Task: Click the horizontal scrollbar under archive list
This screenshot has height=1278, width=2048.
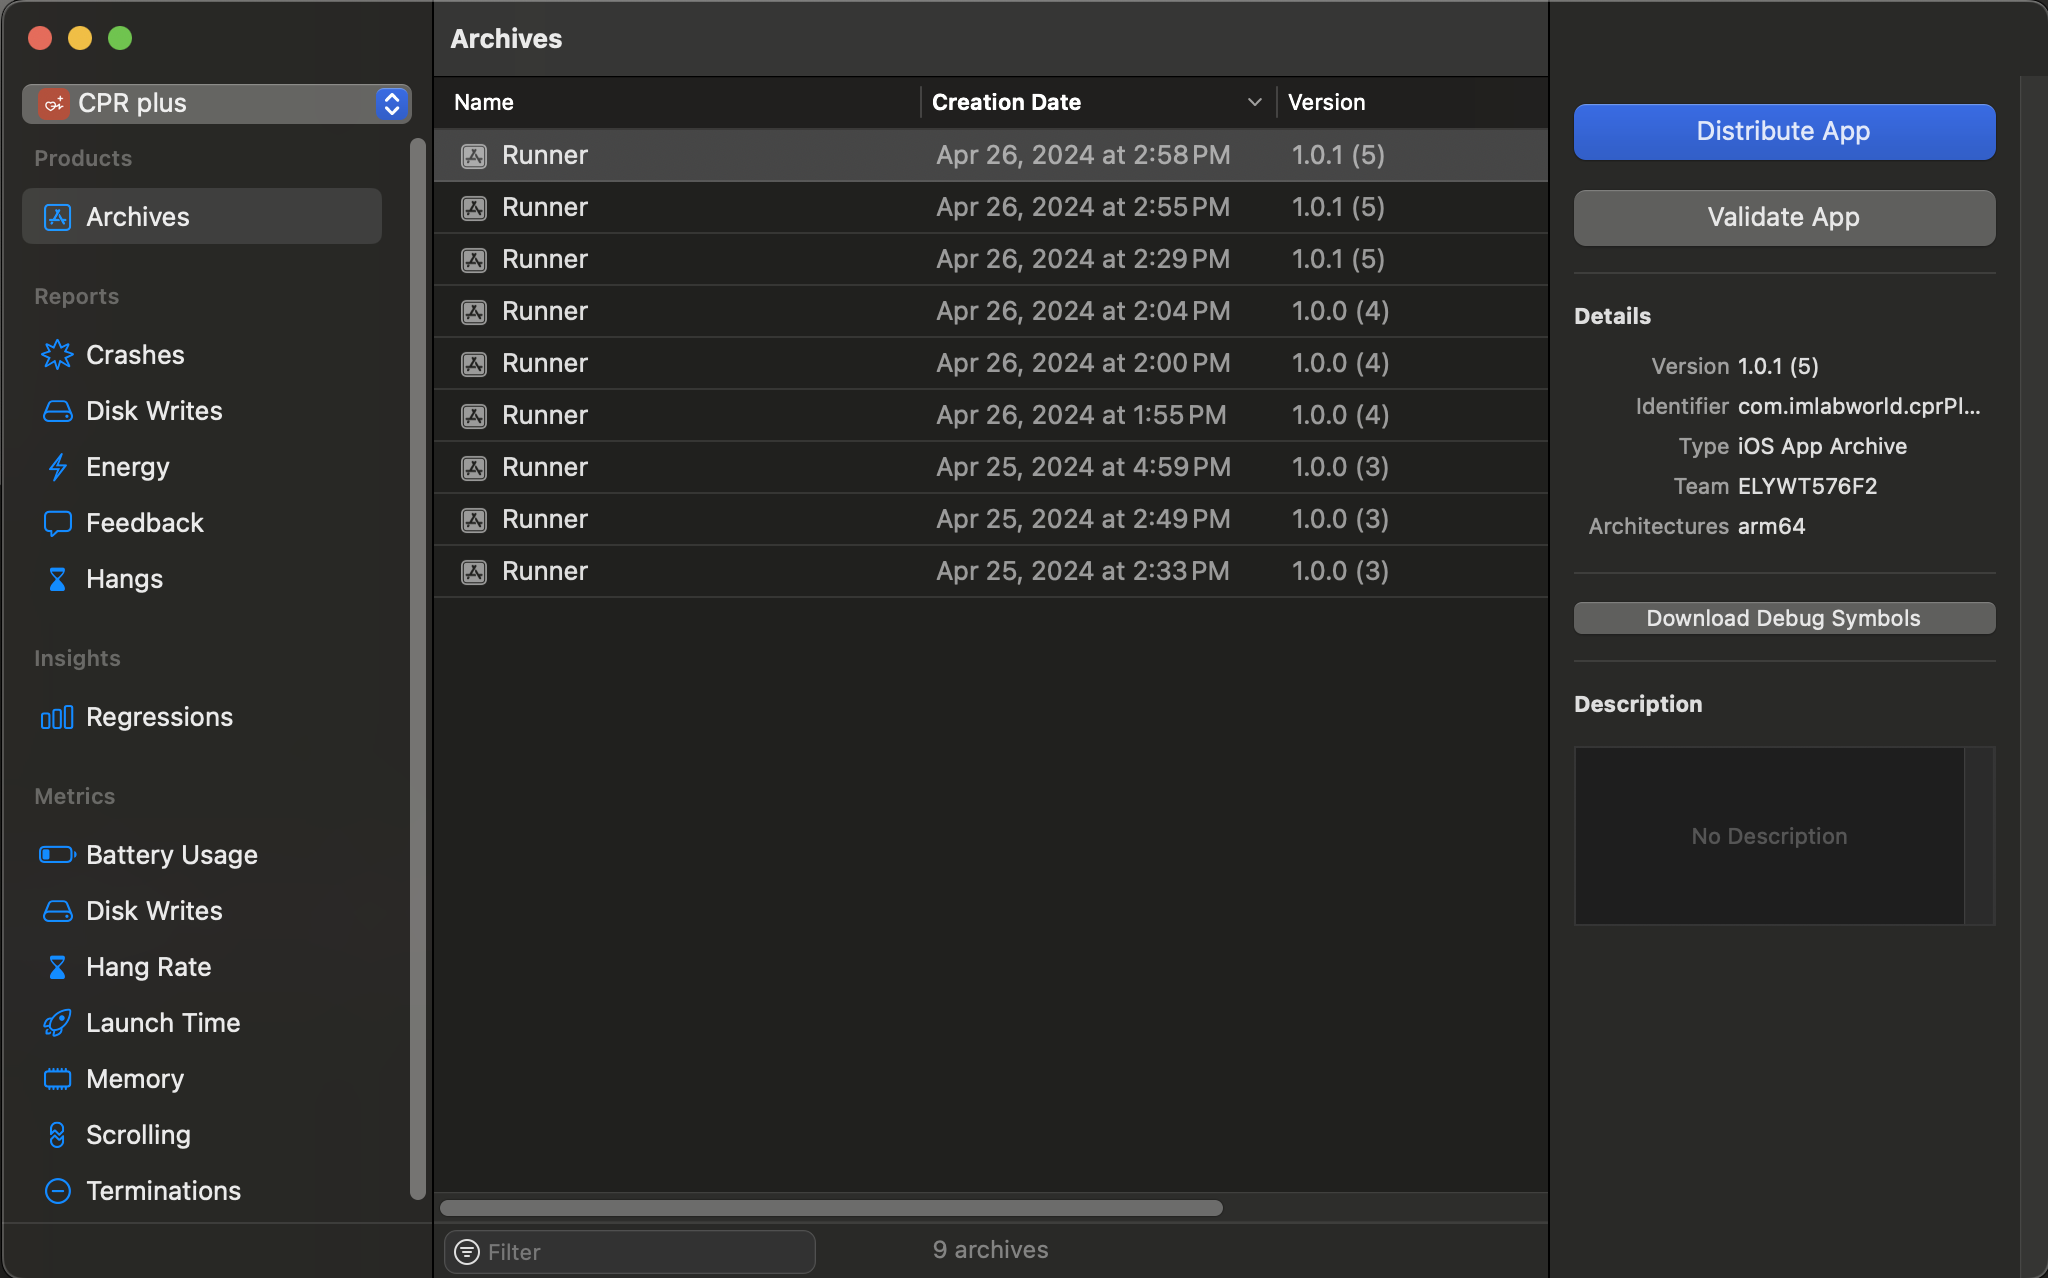Action: point(831,1208)
